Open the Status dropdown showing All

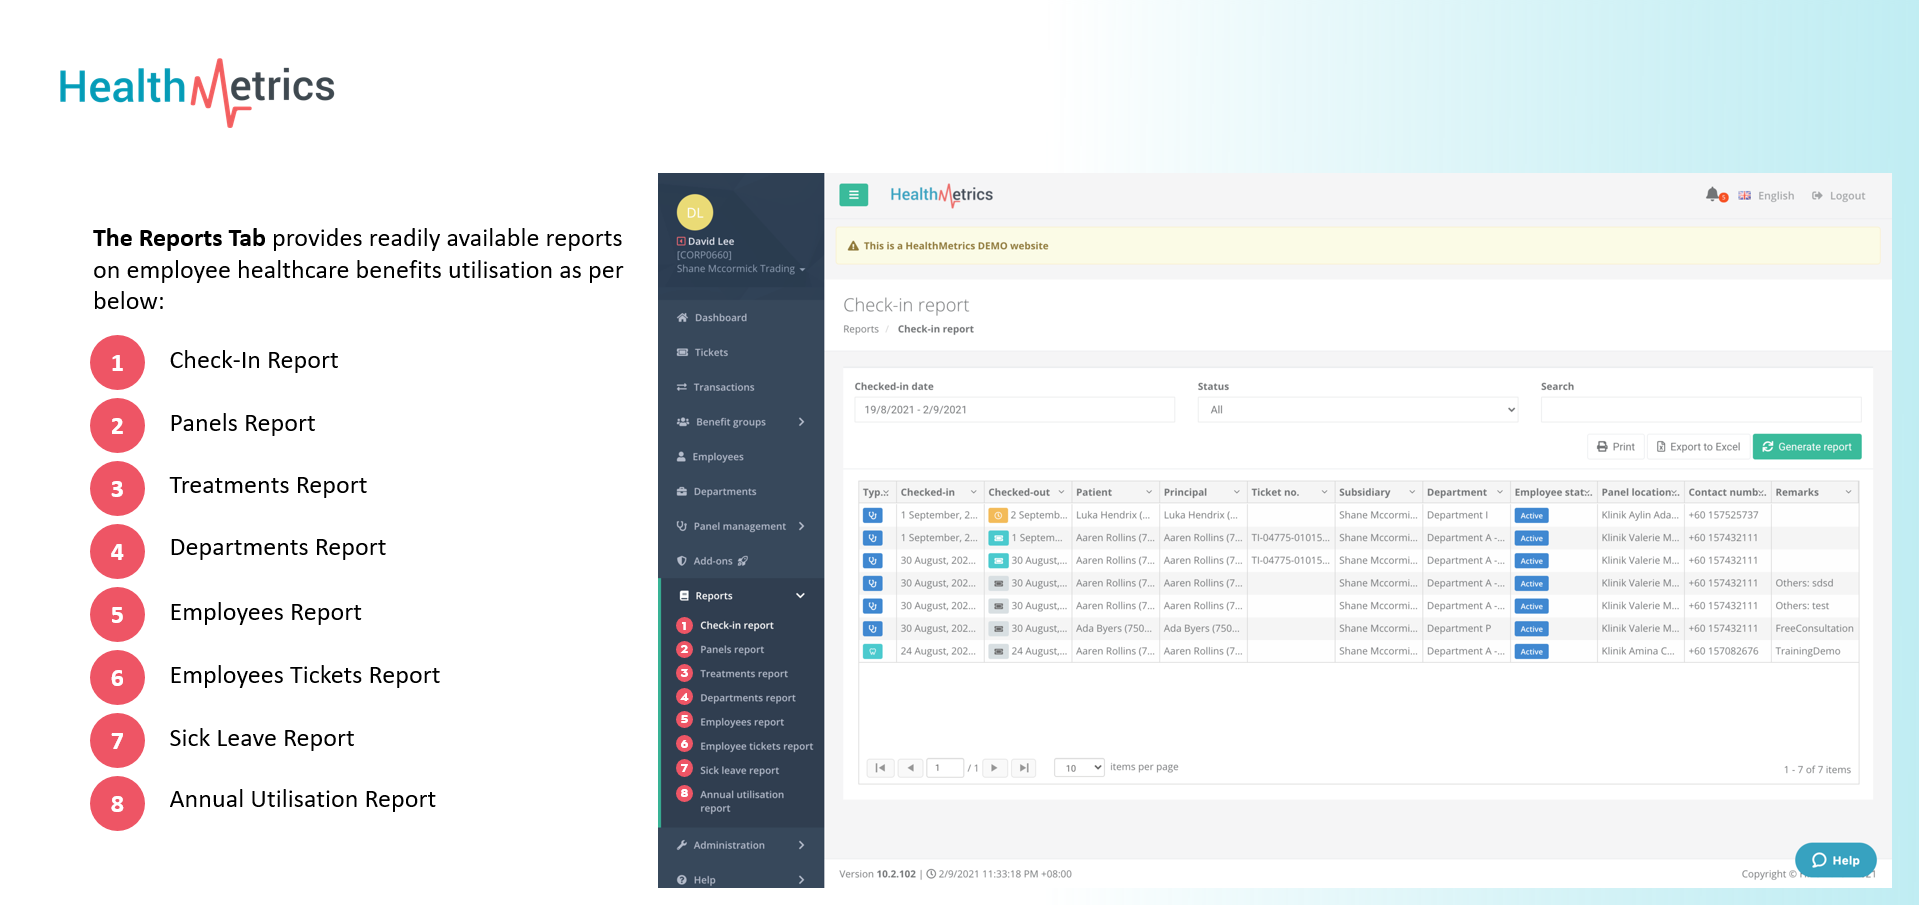click(x=1357, y=410)
